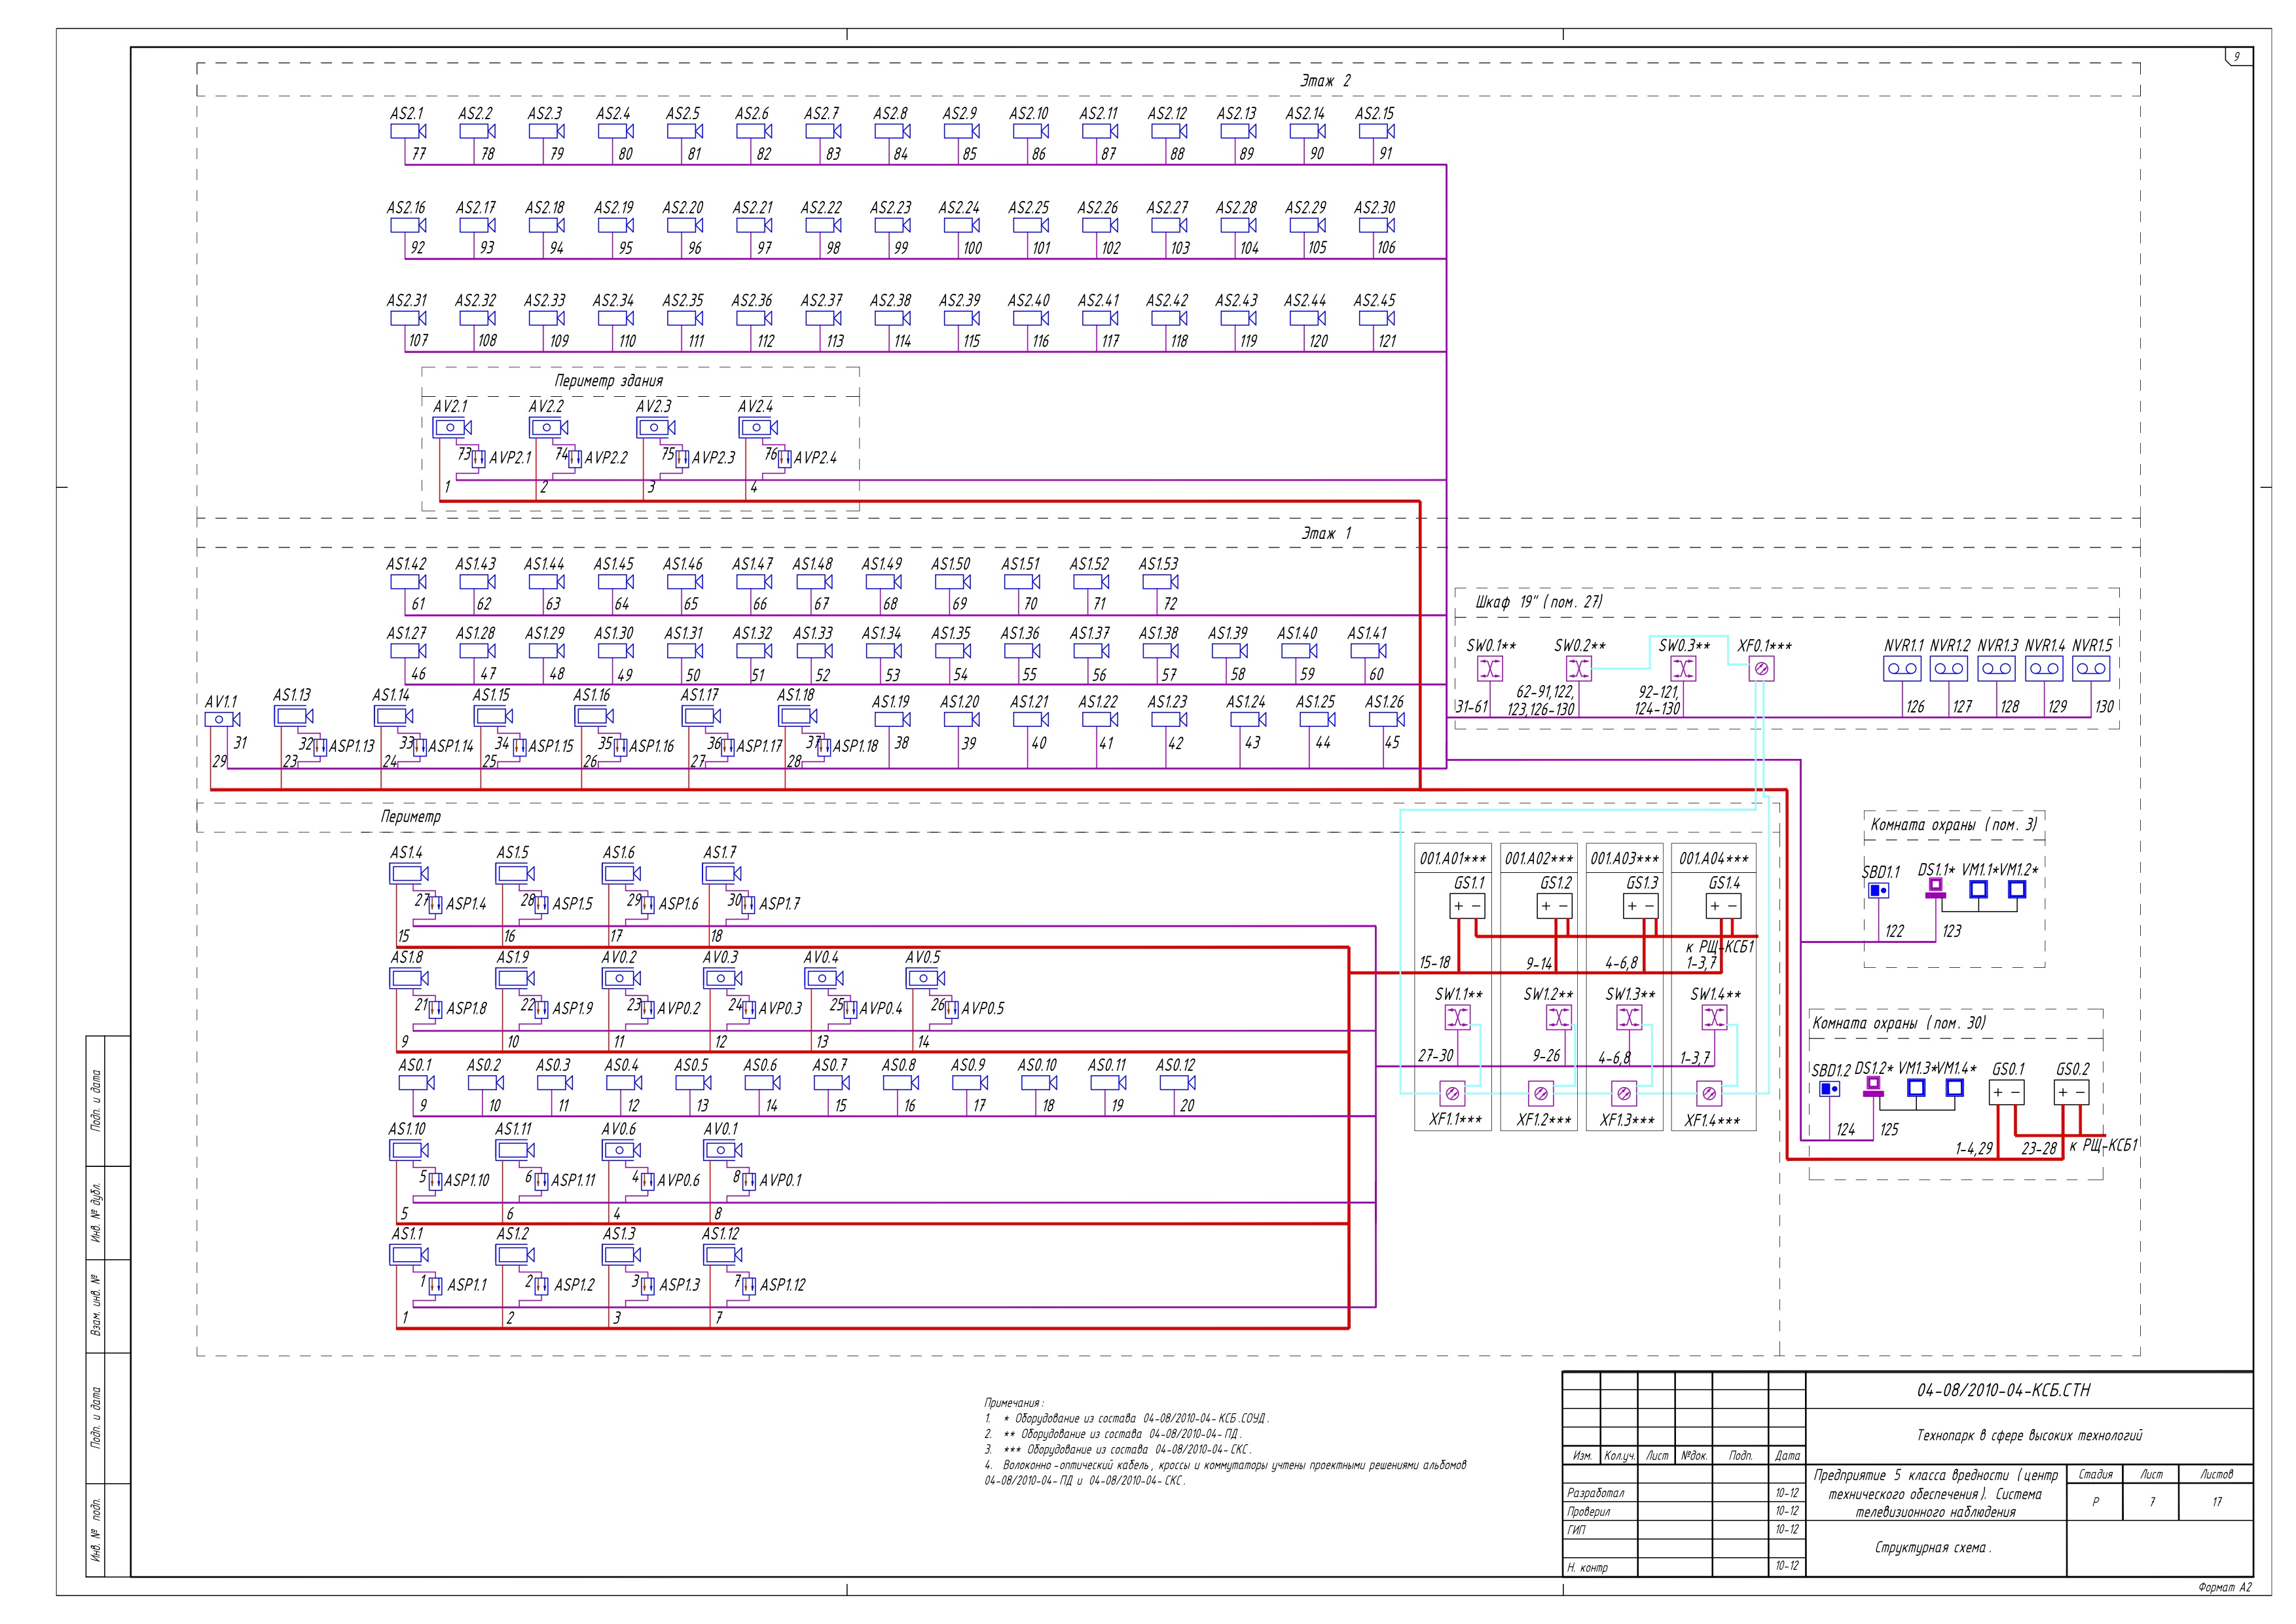Click the XF1.3 optical cross symbol
Screen dimensions: 2296x1624
(x=1625, y=1093)
